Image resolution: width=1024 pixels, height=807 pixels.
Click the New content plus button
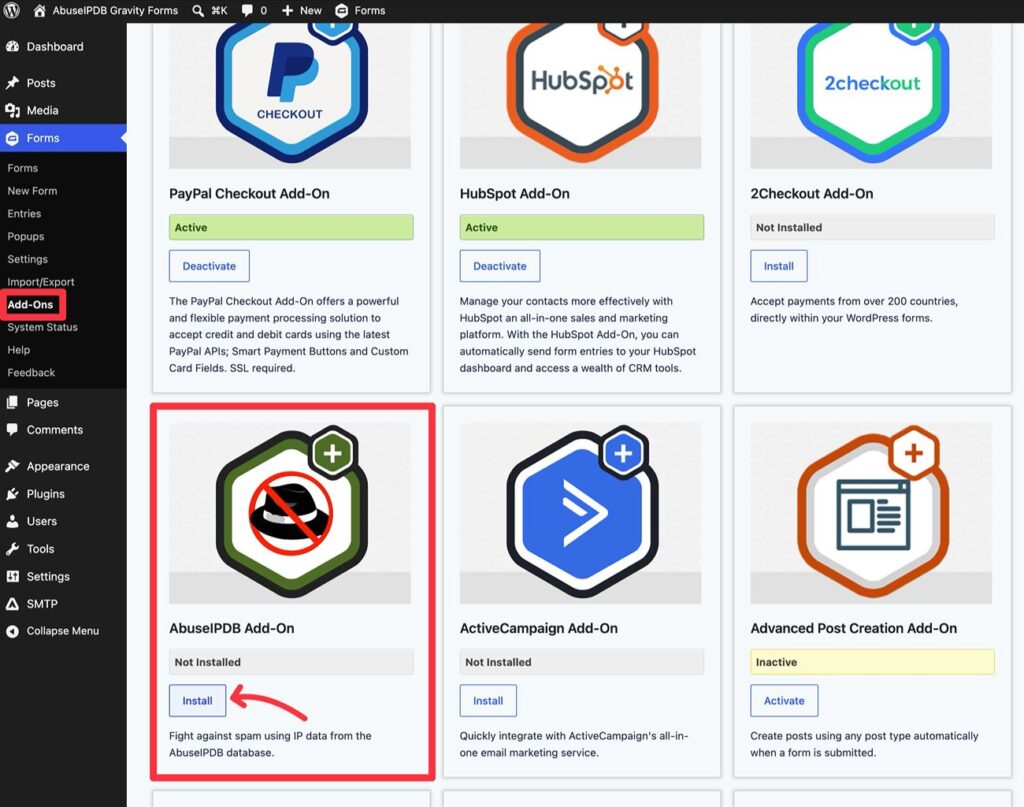tap(302, 10)
